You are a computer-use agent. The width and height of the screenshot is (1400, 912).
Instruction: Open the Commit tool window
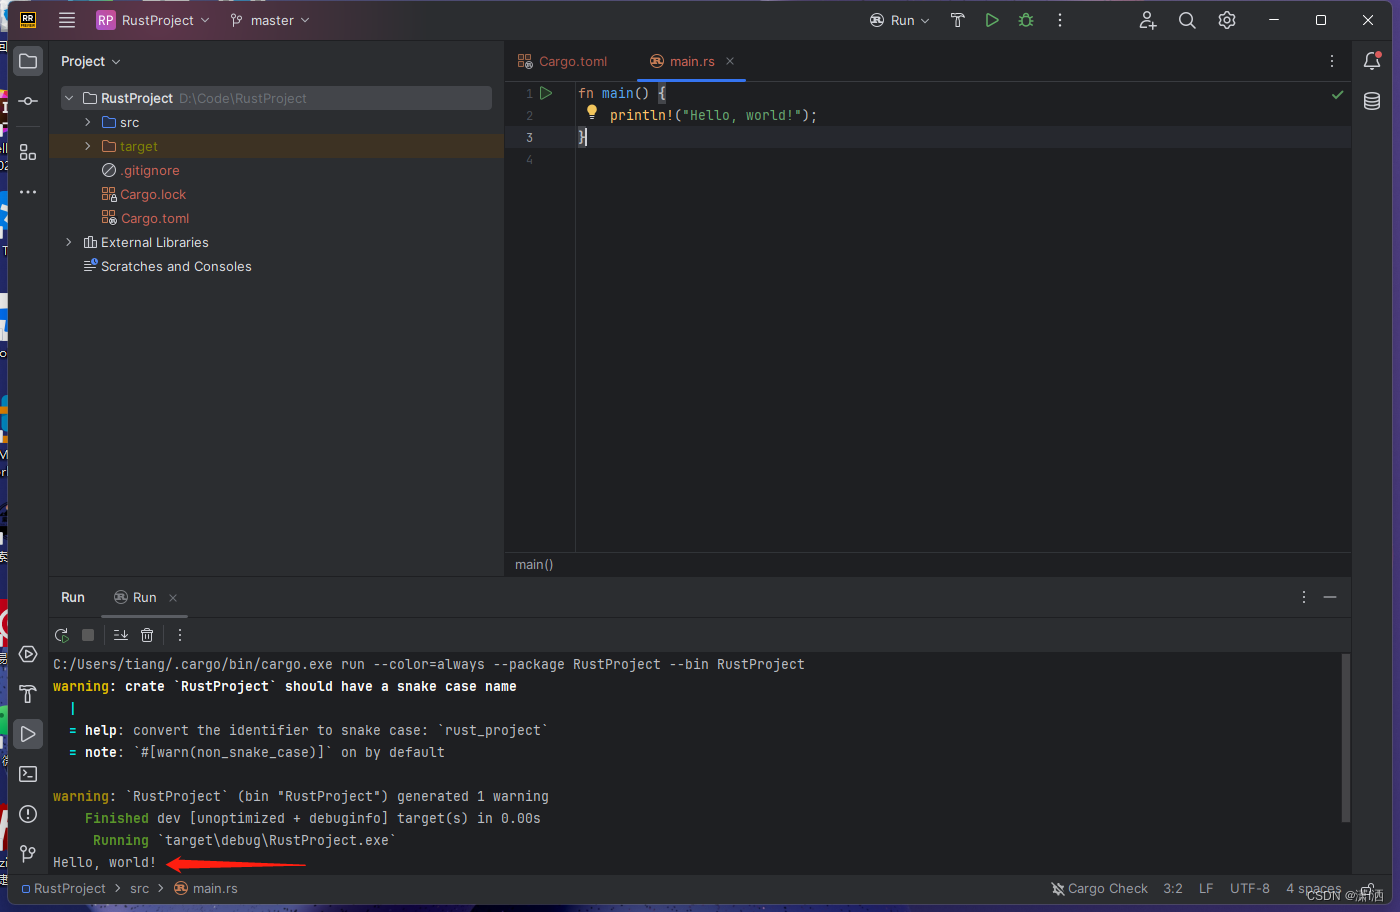28,101
